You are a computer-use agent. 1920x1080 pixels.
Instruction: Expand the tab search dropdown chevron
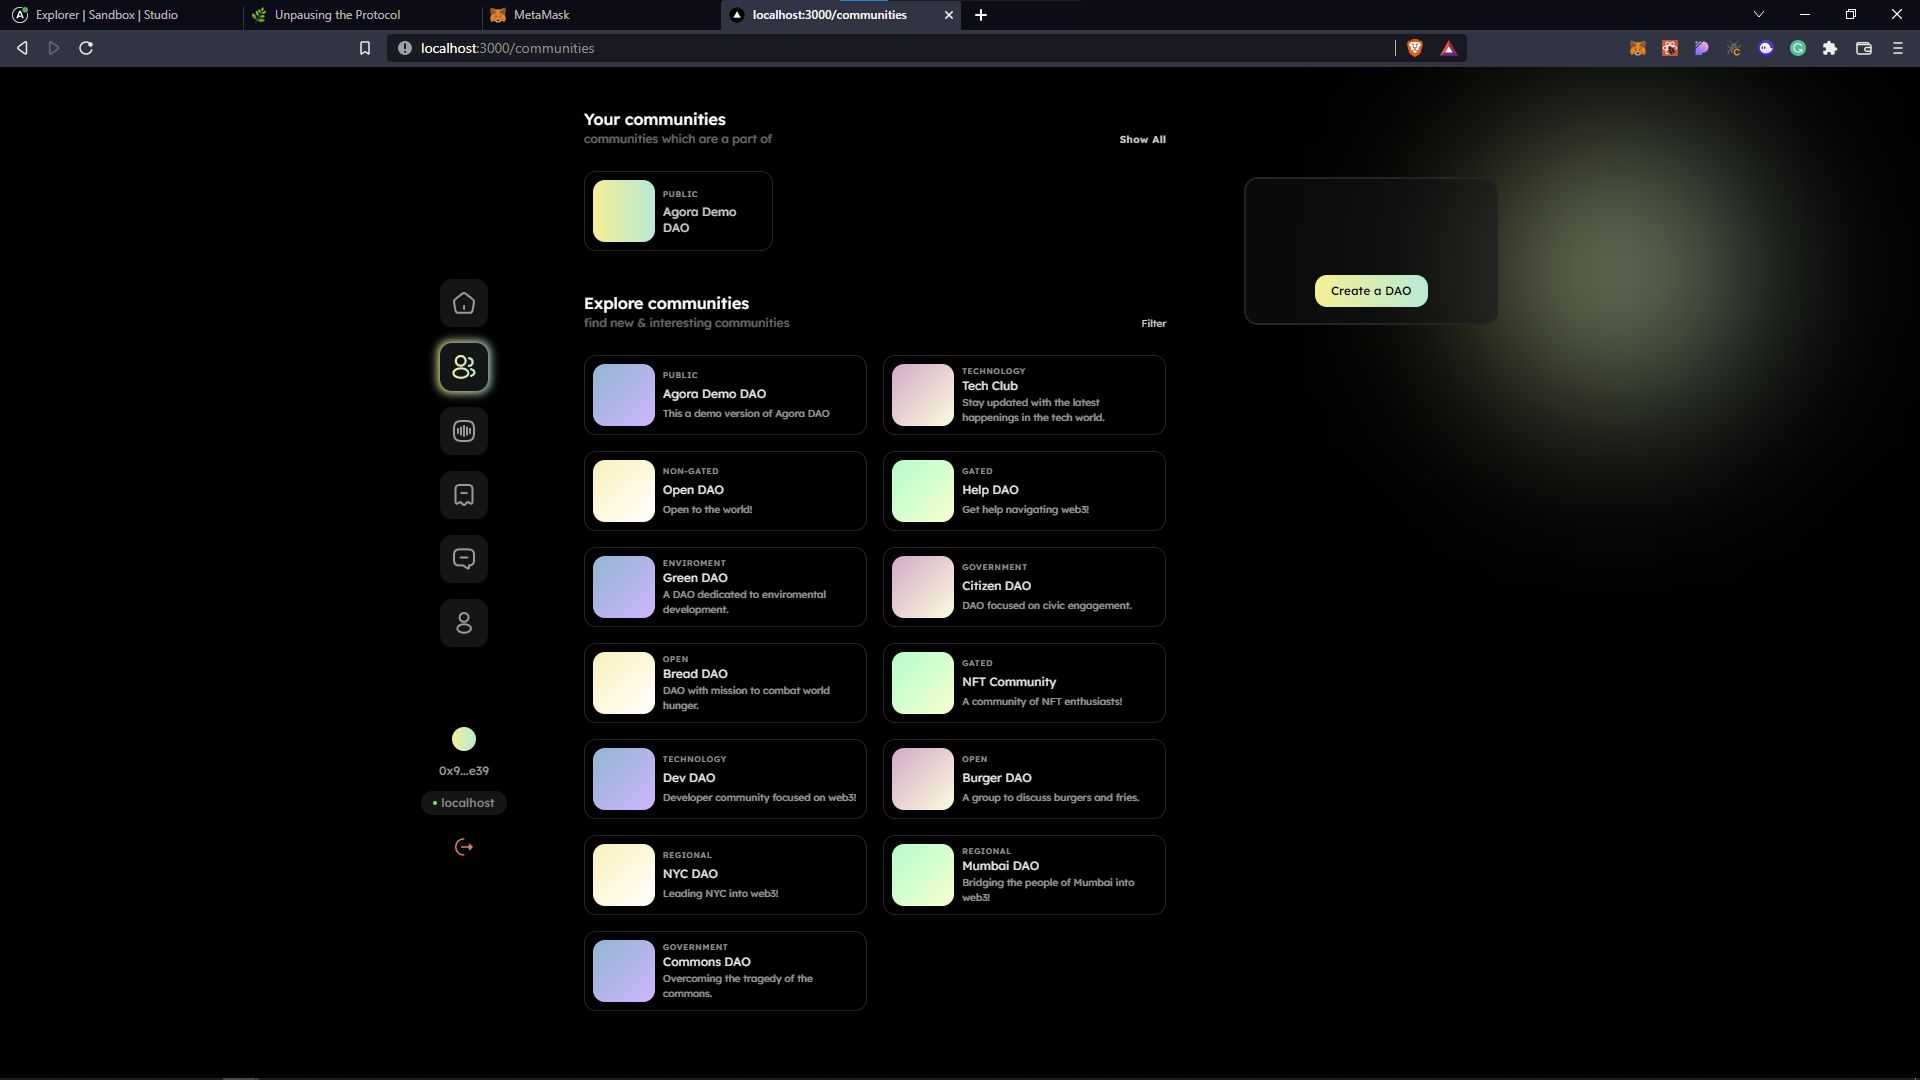click(x=1759, y=15)
